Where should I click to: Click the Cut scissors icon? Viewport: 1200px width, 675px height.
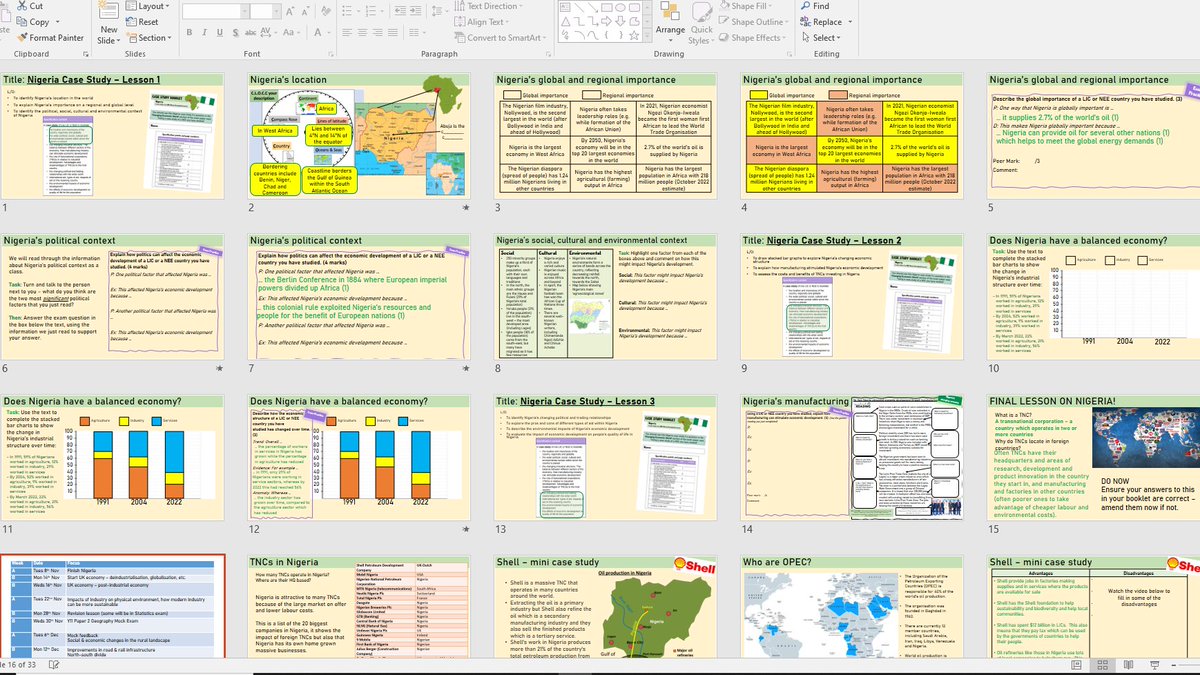[x=22, y=6]
